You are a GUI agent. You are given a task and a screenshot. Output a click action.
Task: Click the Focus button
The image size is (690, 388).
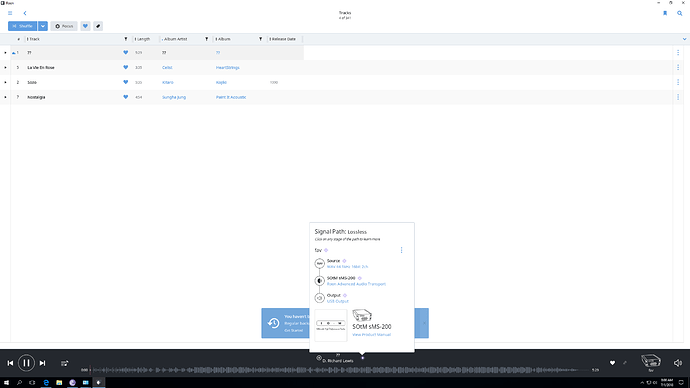click(x=64, y=26)
